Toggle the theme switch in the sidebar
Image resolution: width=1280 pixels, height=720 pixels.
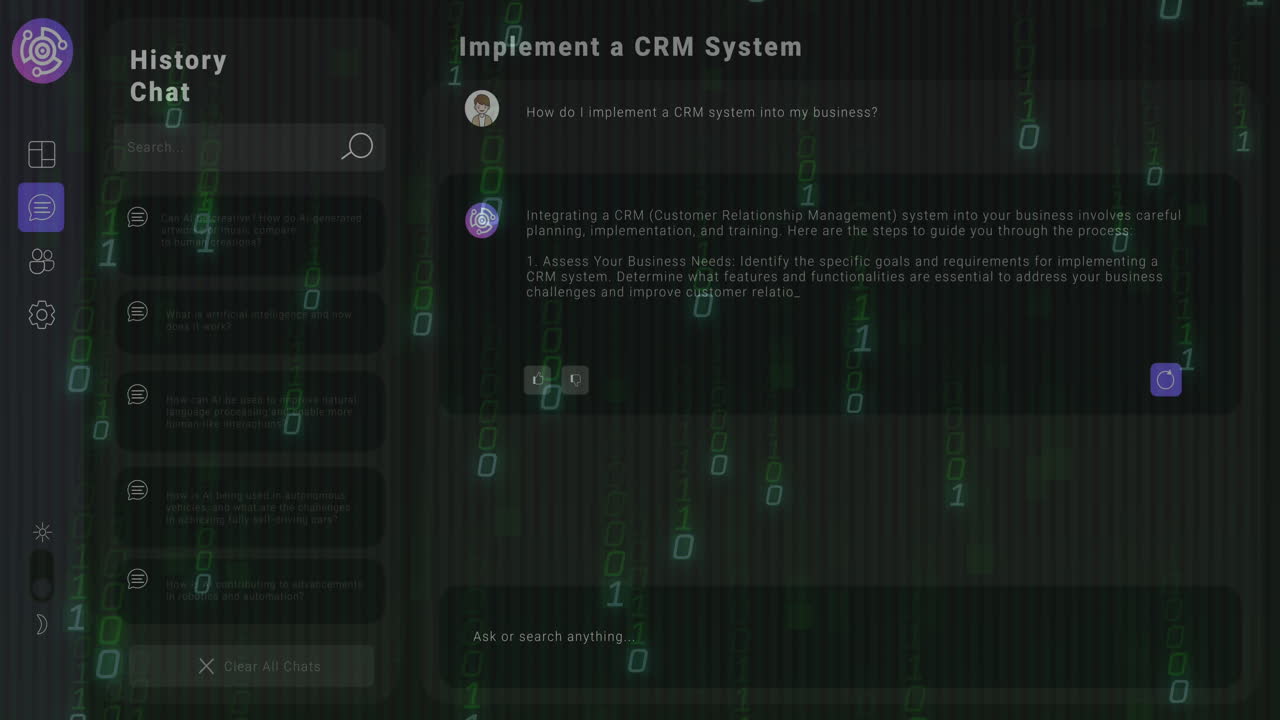[42, 577]
